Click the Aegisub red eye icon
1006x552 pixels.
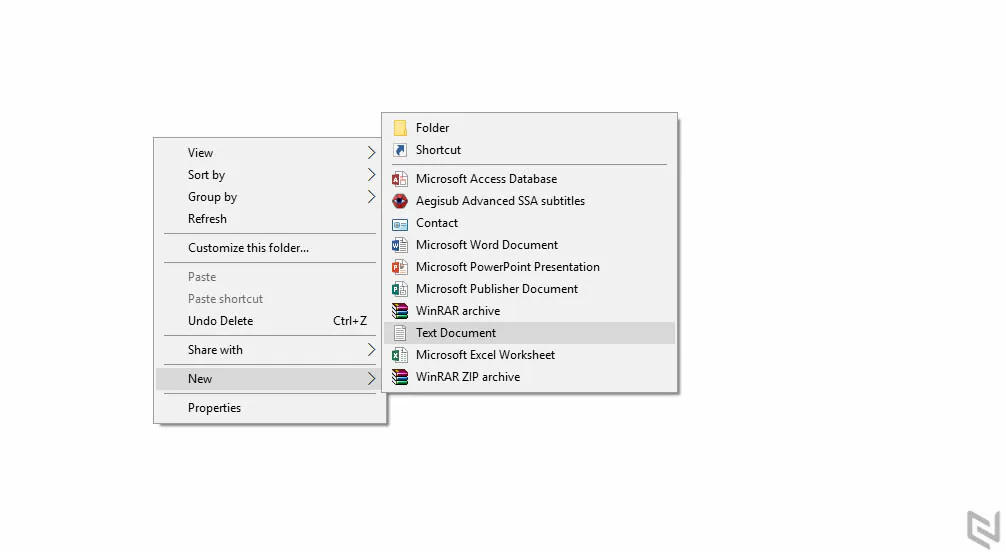400,201
